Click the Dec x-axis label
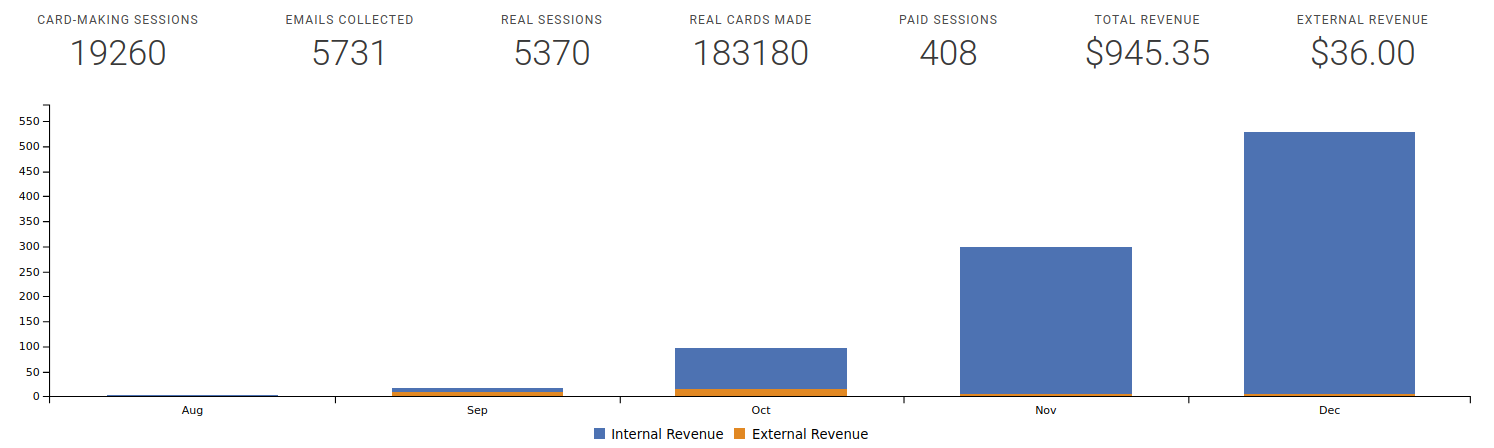Screen dimensions: 1494x448 point(1329,410)
